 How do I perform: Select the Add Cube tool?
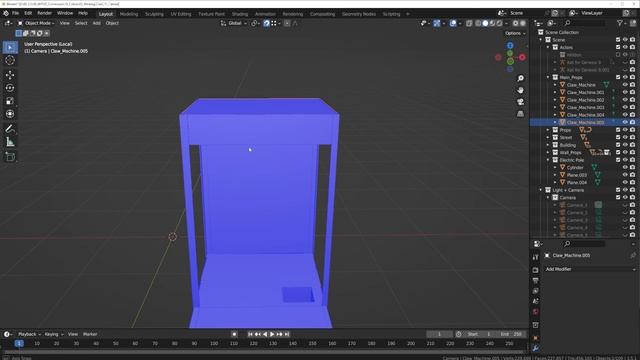(x=10, y=157)
